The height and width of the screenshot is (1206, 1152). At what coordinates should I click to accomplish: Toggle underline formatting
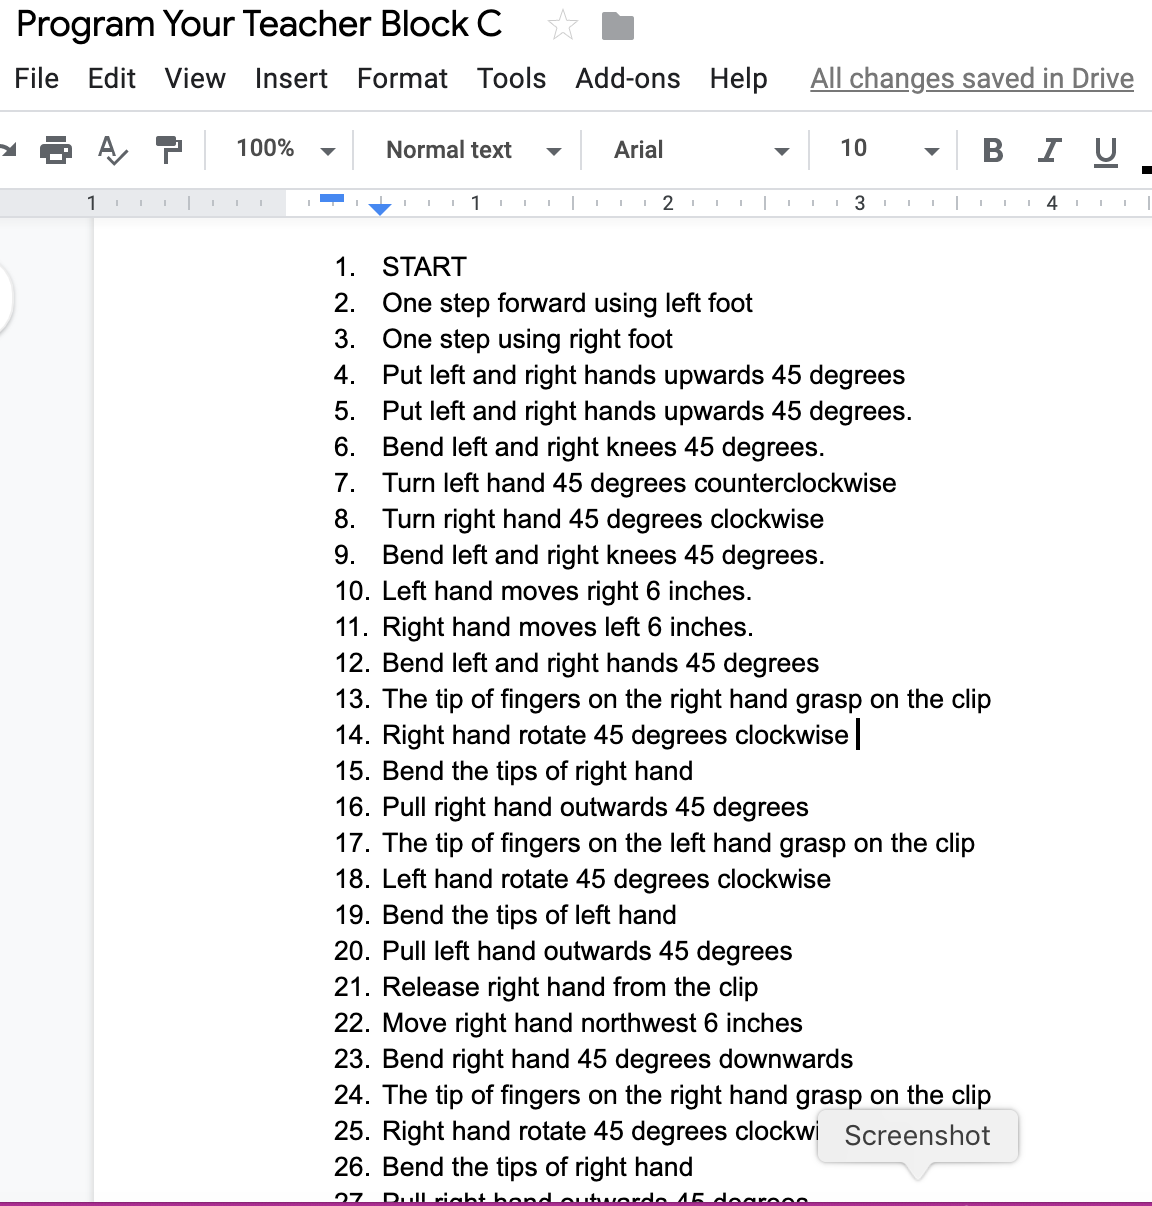(x=1104, y=148)
